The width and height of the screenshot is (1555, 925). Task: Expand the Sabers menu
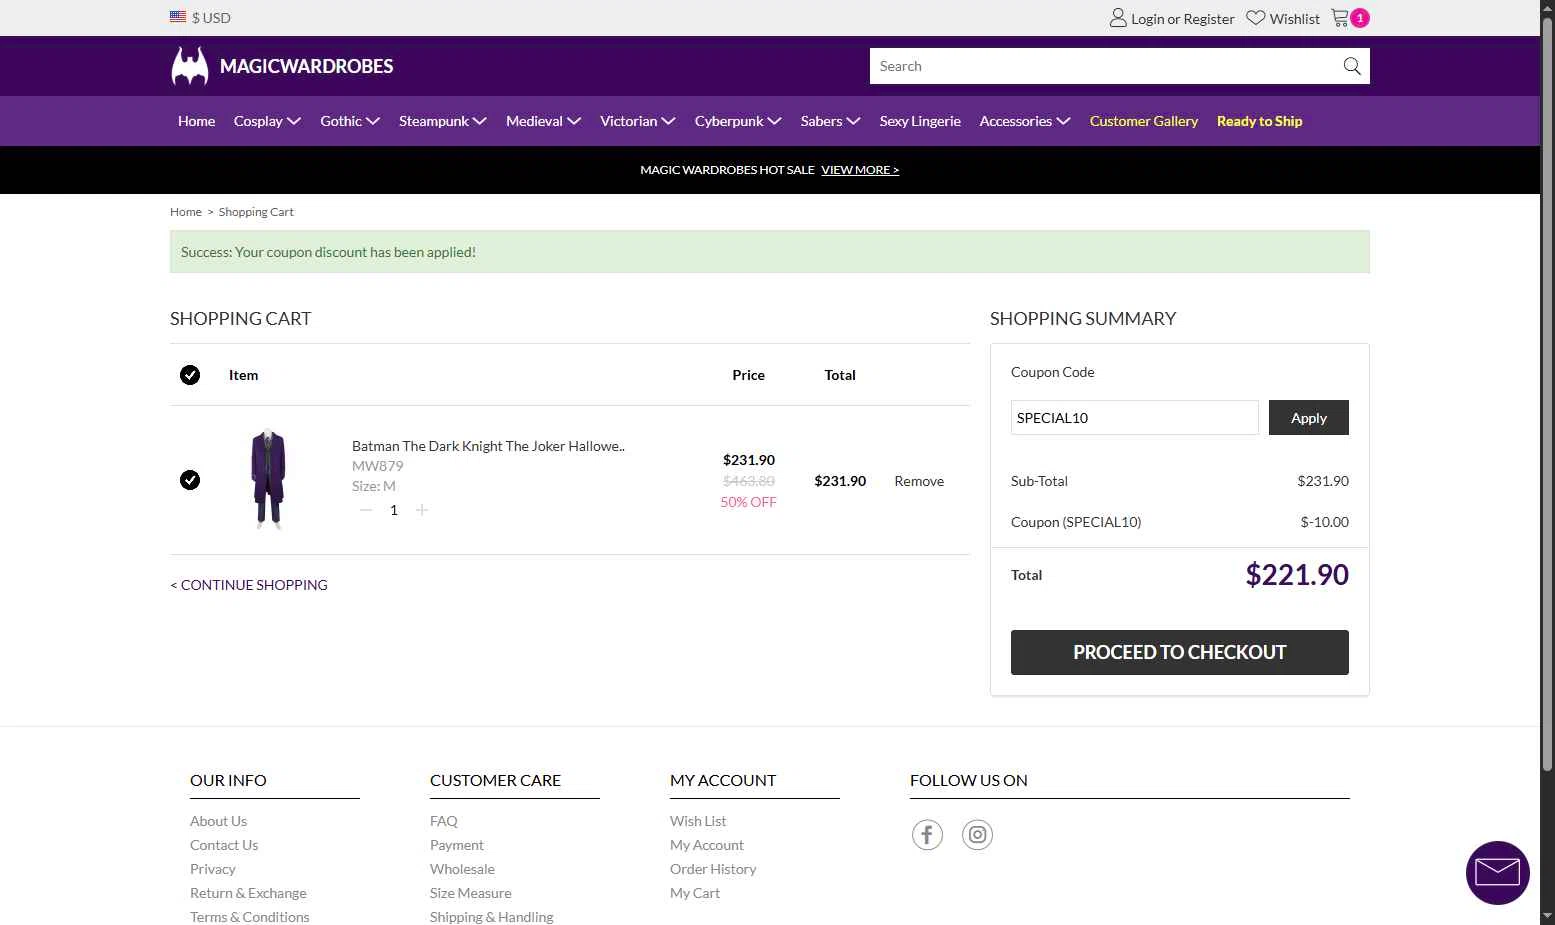(x=830, y=121)
